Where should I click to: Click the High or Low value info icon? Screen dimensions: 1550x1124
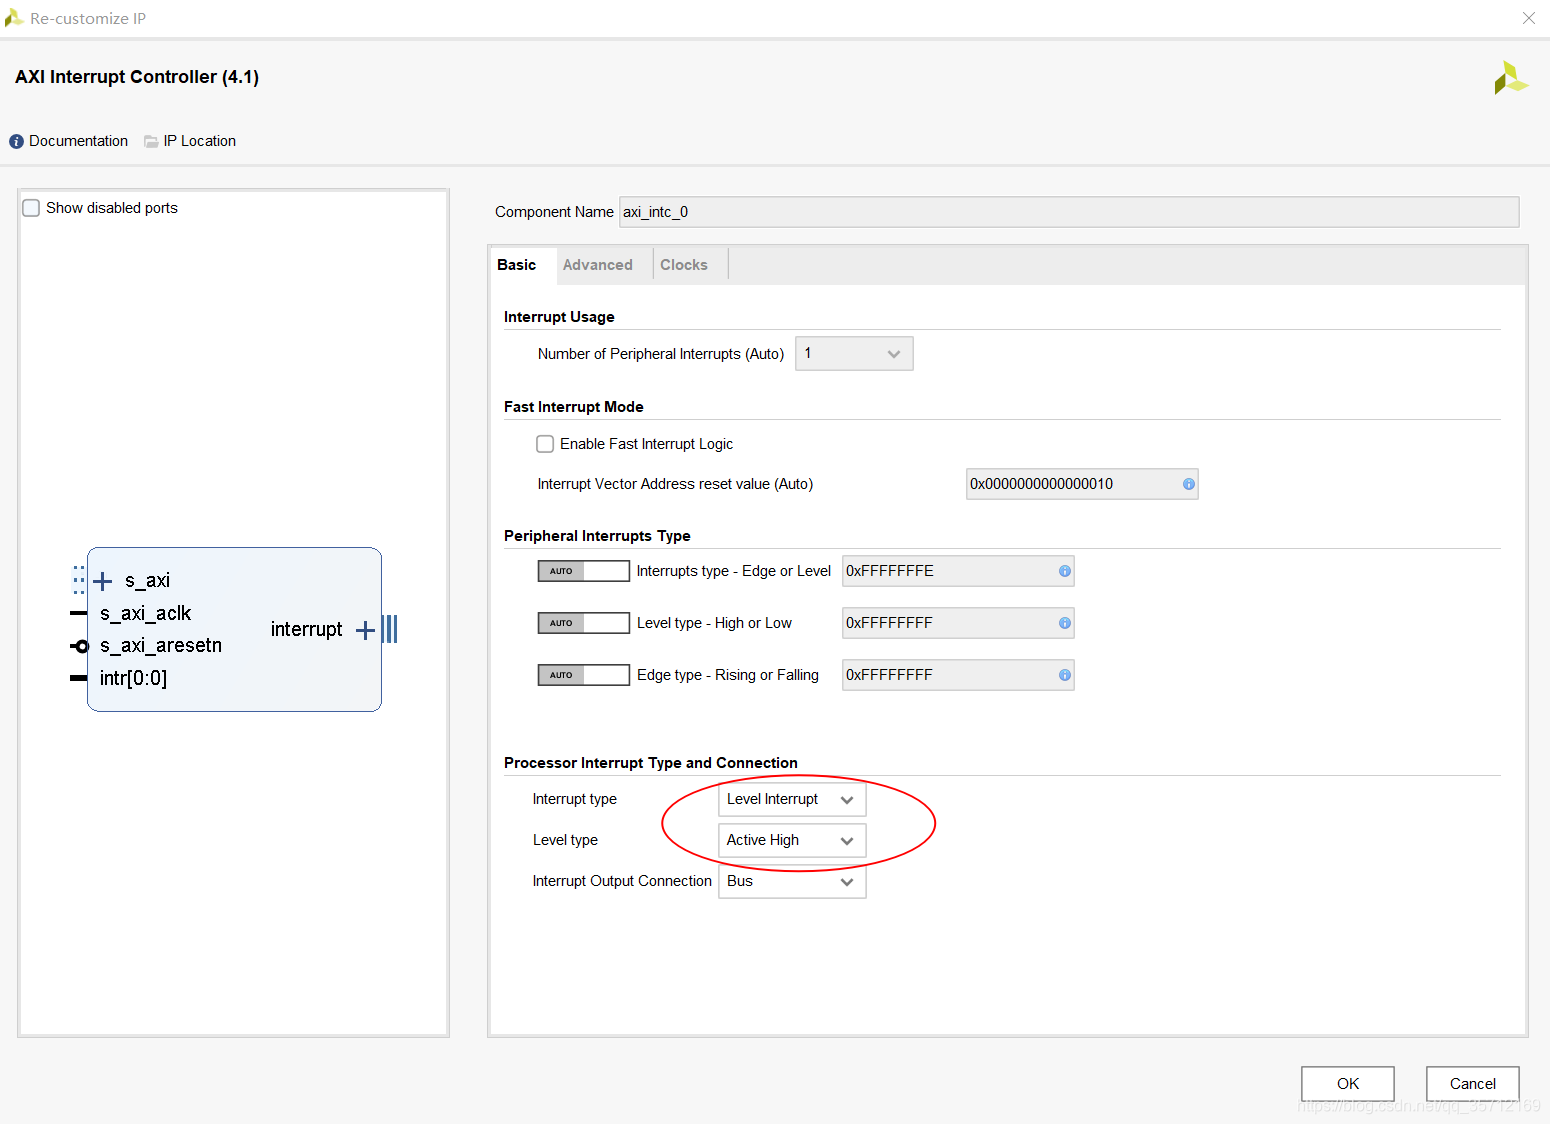pyautogui.click(x=1065, y=623)
